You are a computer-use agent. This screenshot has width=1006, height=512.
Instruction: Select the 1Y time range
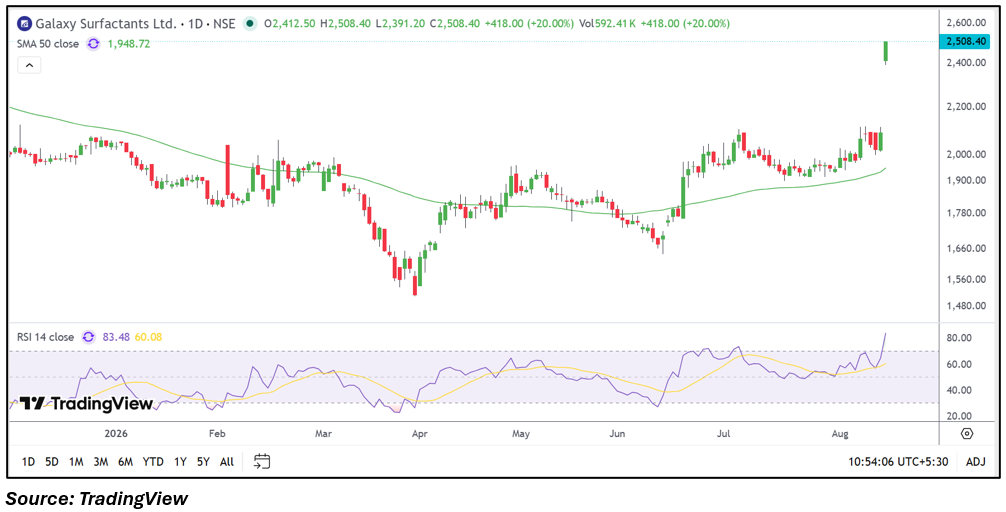(x=180, y=461)
